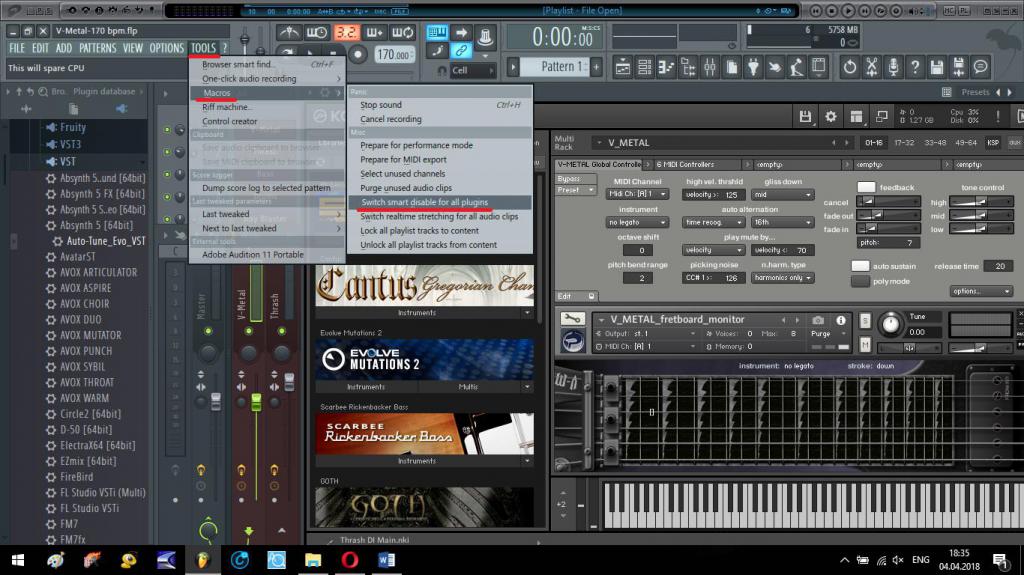Click the Tune knob

[891, 325]
